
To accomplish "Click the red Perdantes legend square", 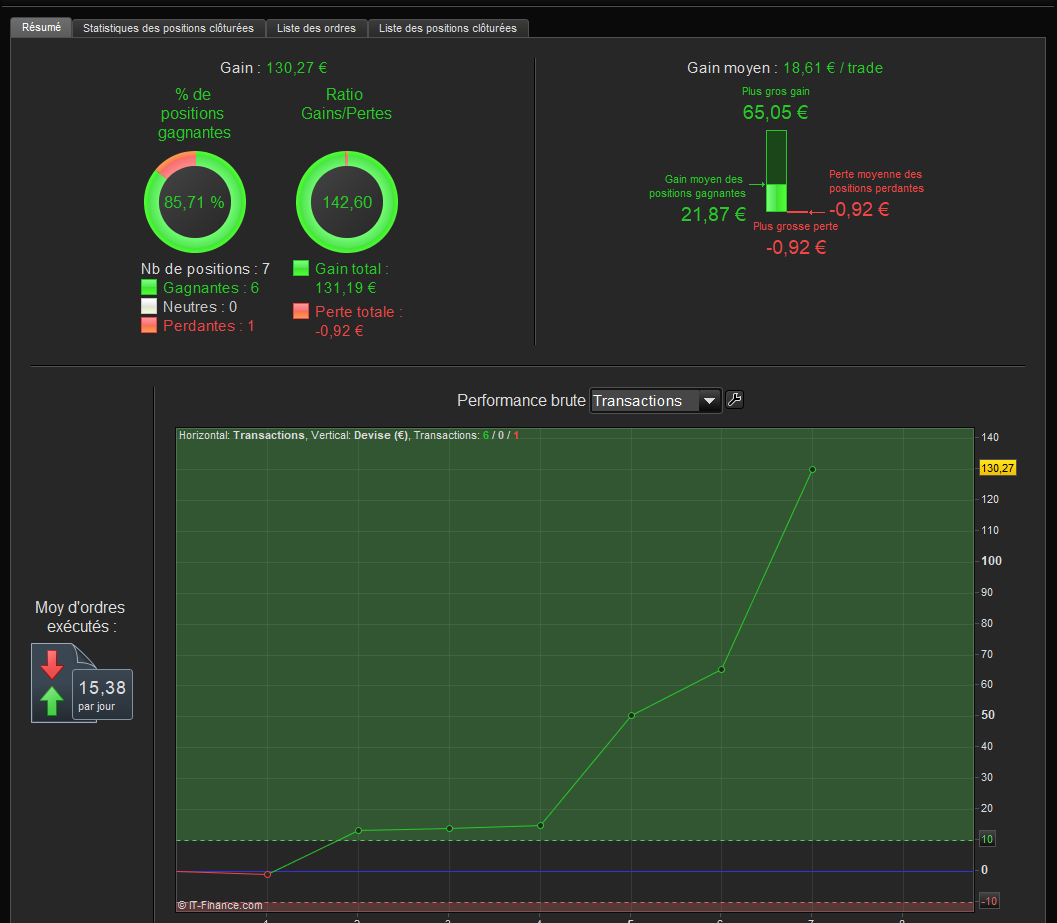I will coord(149,326).
